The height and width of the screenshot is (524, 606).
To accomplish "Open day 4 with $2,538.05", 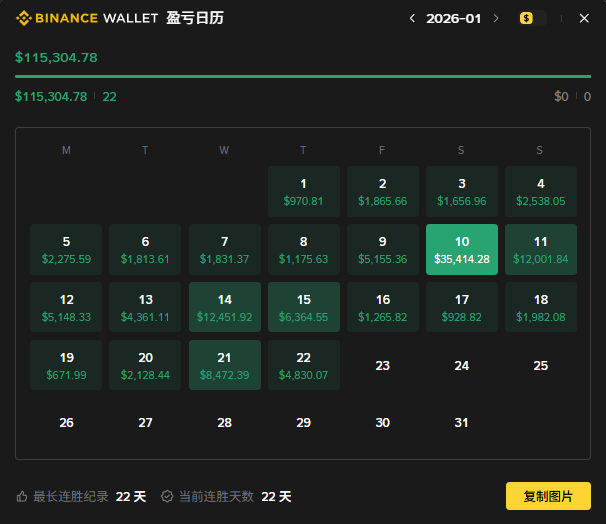I will pos(541,191).
